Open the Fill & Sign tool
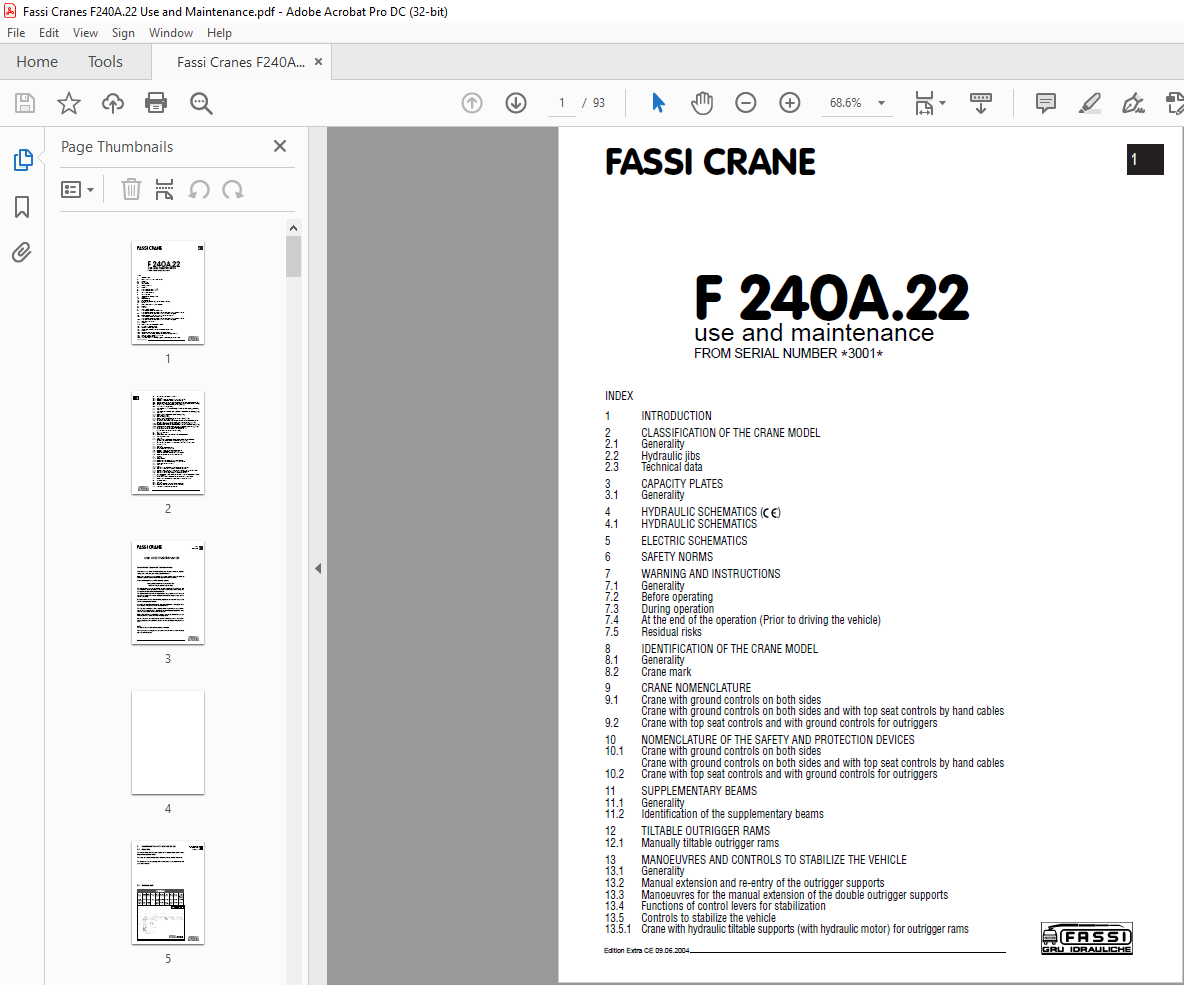 (x=1133, y=103)
